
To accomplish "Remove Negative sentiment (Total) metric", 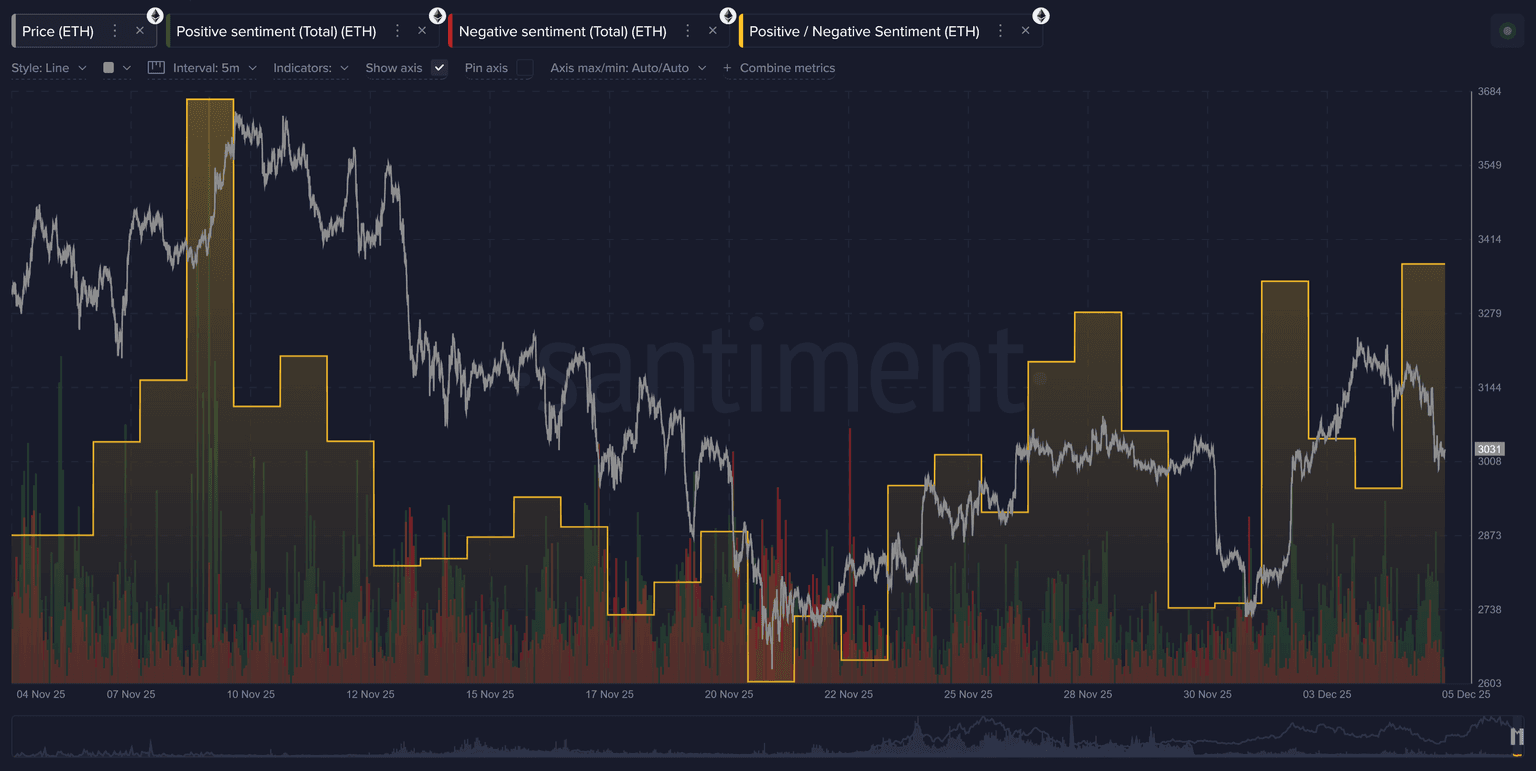I will tap(713, 31).
